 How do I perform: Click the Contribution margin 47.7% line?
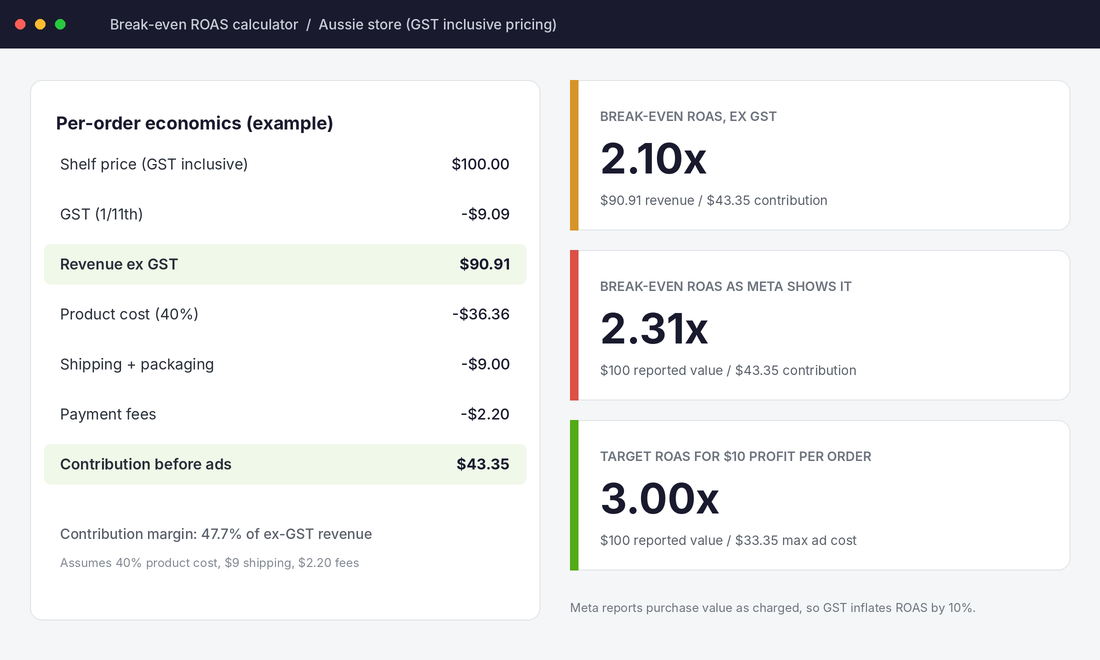216,534
